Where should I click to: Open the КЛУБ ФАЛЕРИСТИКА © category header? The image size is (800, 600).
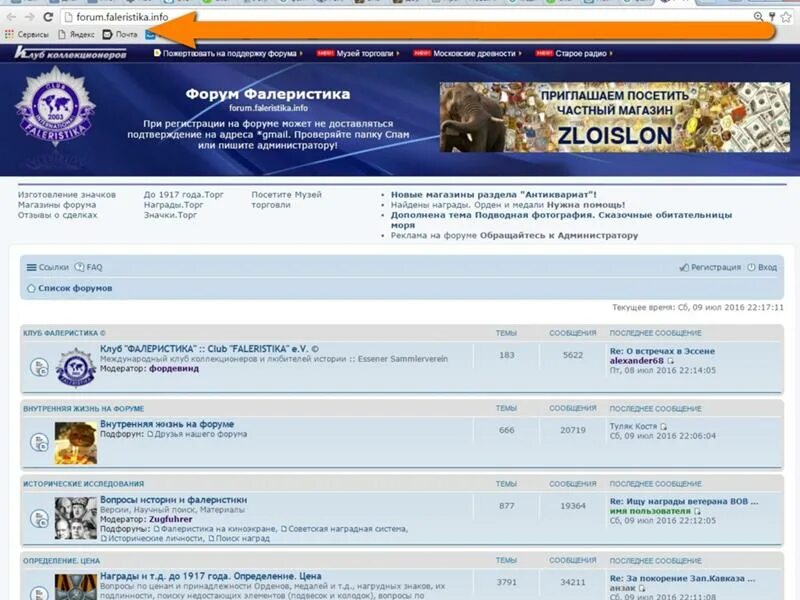64,333
